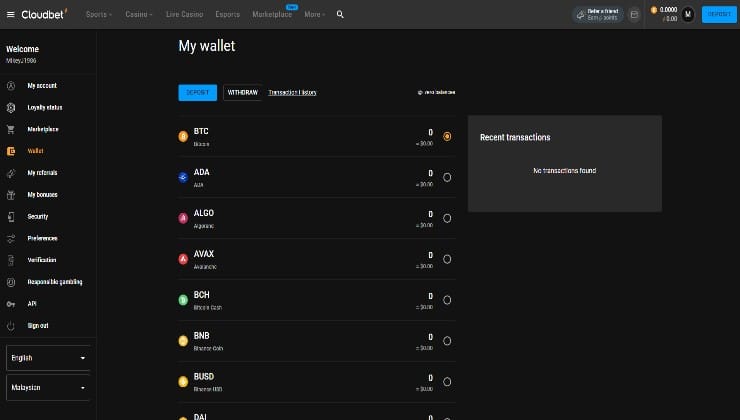Click the My referrals sidebar icon
This screenshot has width=740, height=420.
[x=11, y=173]
